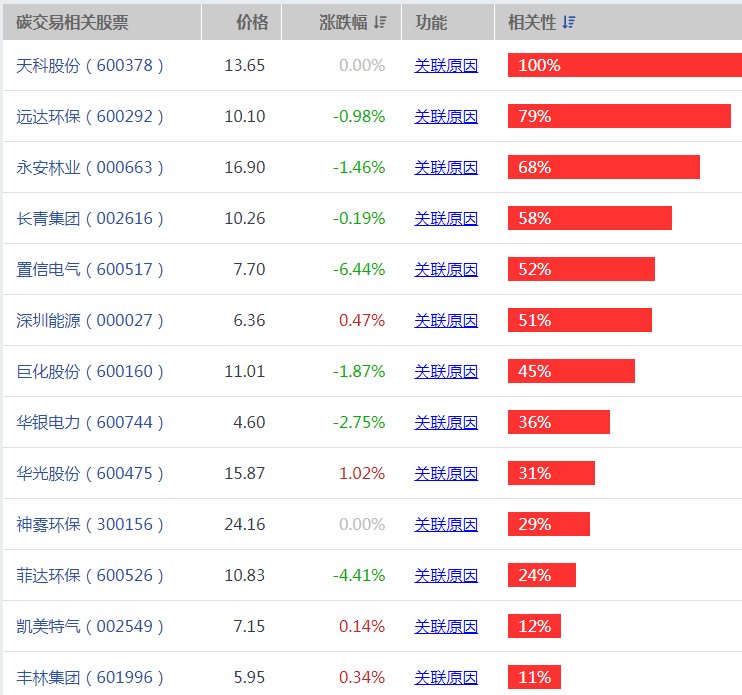Click the 52% correlation bar
This screenshot has height=695, width=742.
point(581,269)
